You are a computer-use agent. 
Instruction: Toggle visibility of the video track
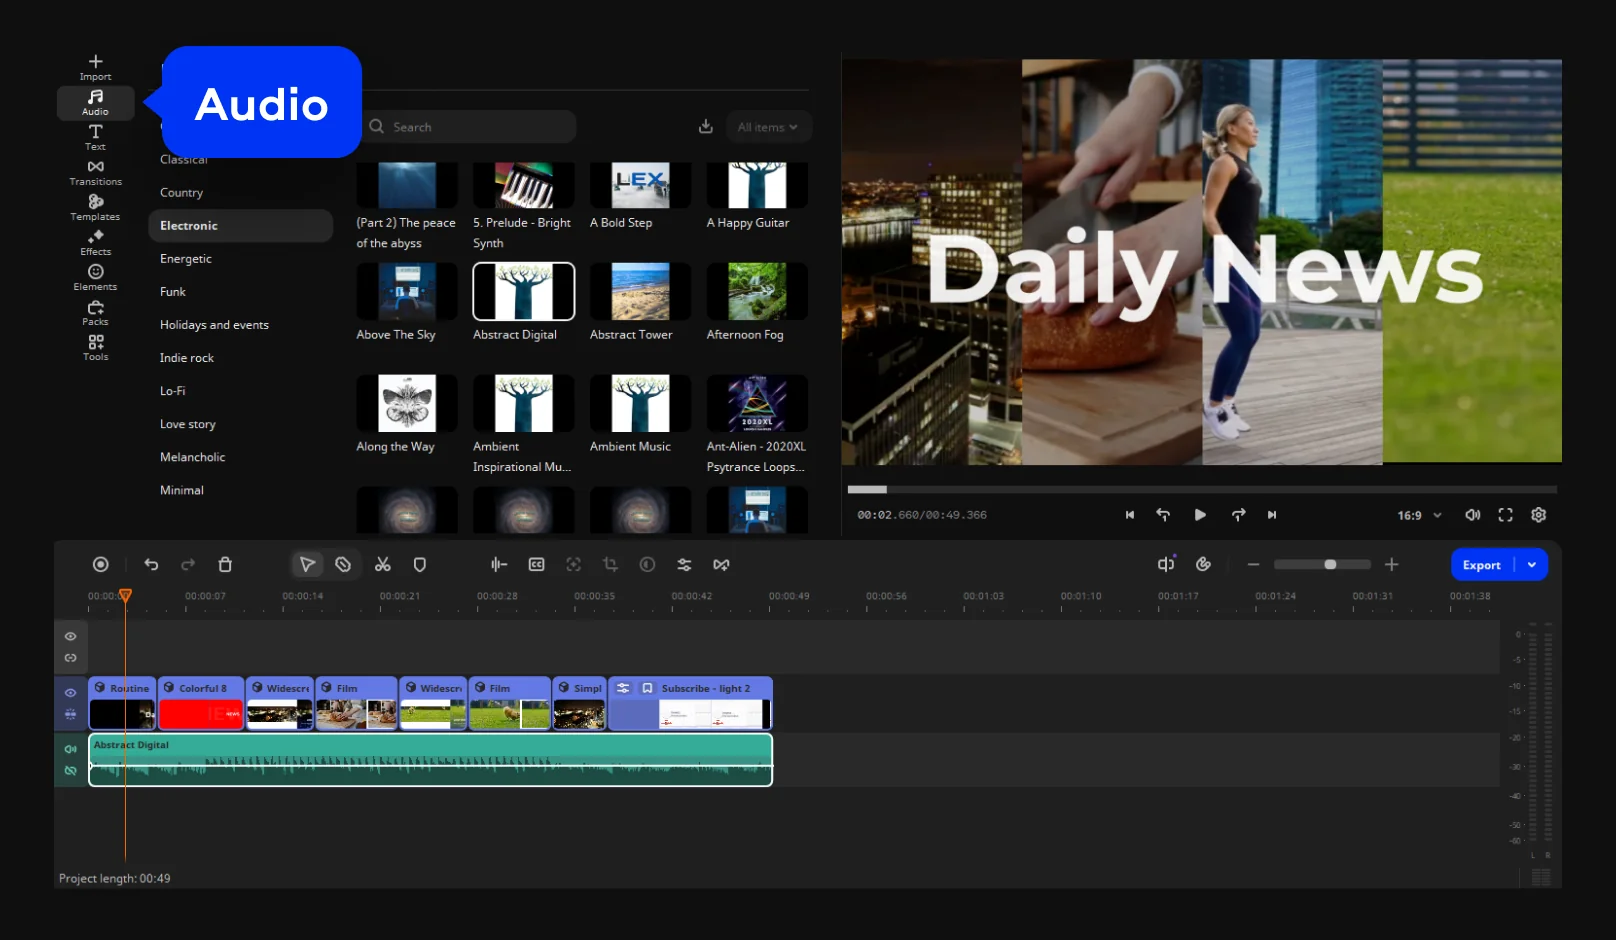coord(70,692)
